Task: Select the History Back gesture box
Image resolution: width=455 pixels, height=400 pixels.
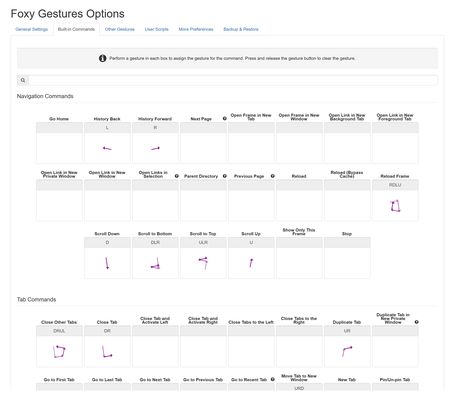Action: [x=107, y=143]
